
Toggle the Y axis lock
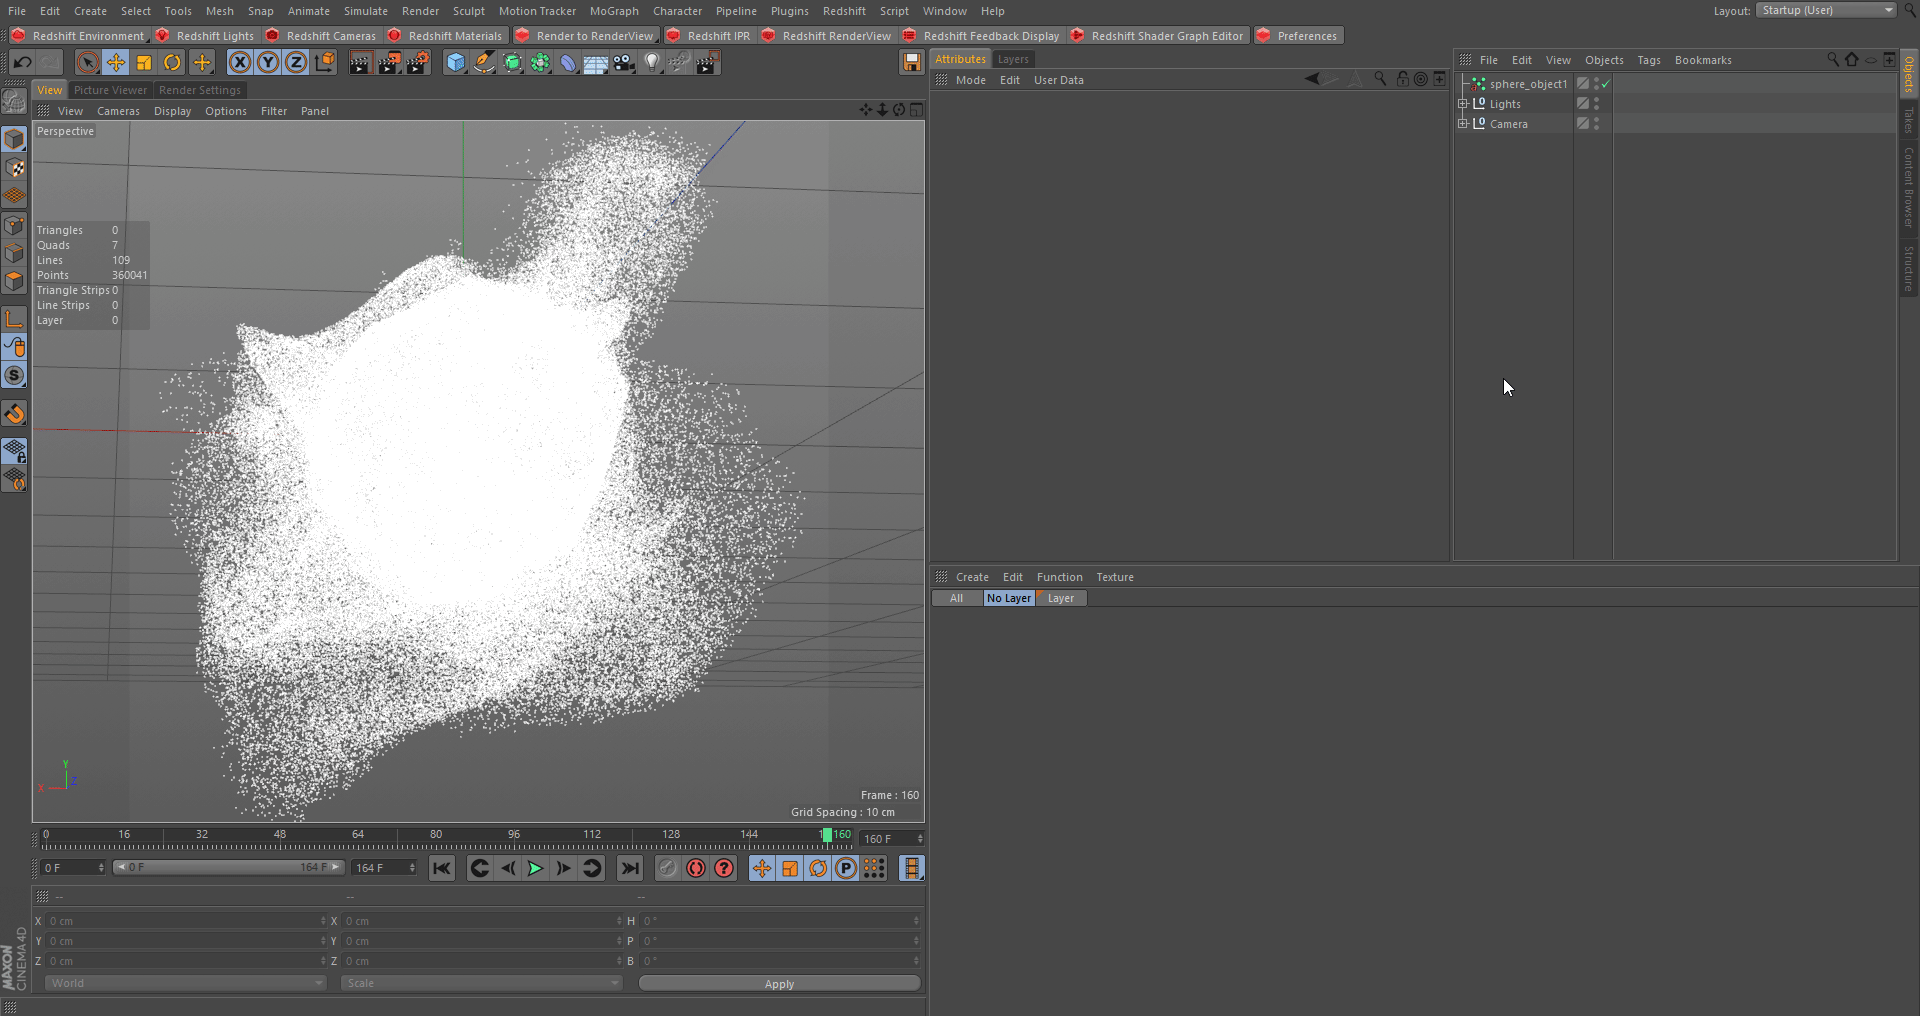[x=268, y=62]
